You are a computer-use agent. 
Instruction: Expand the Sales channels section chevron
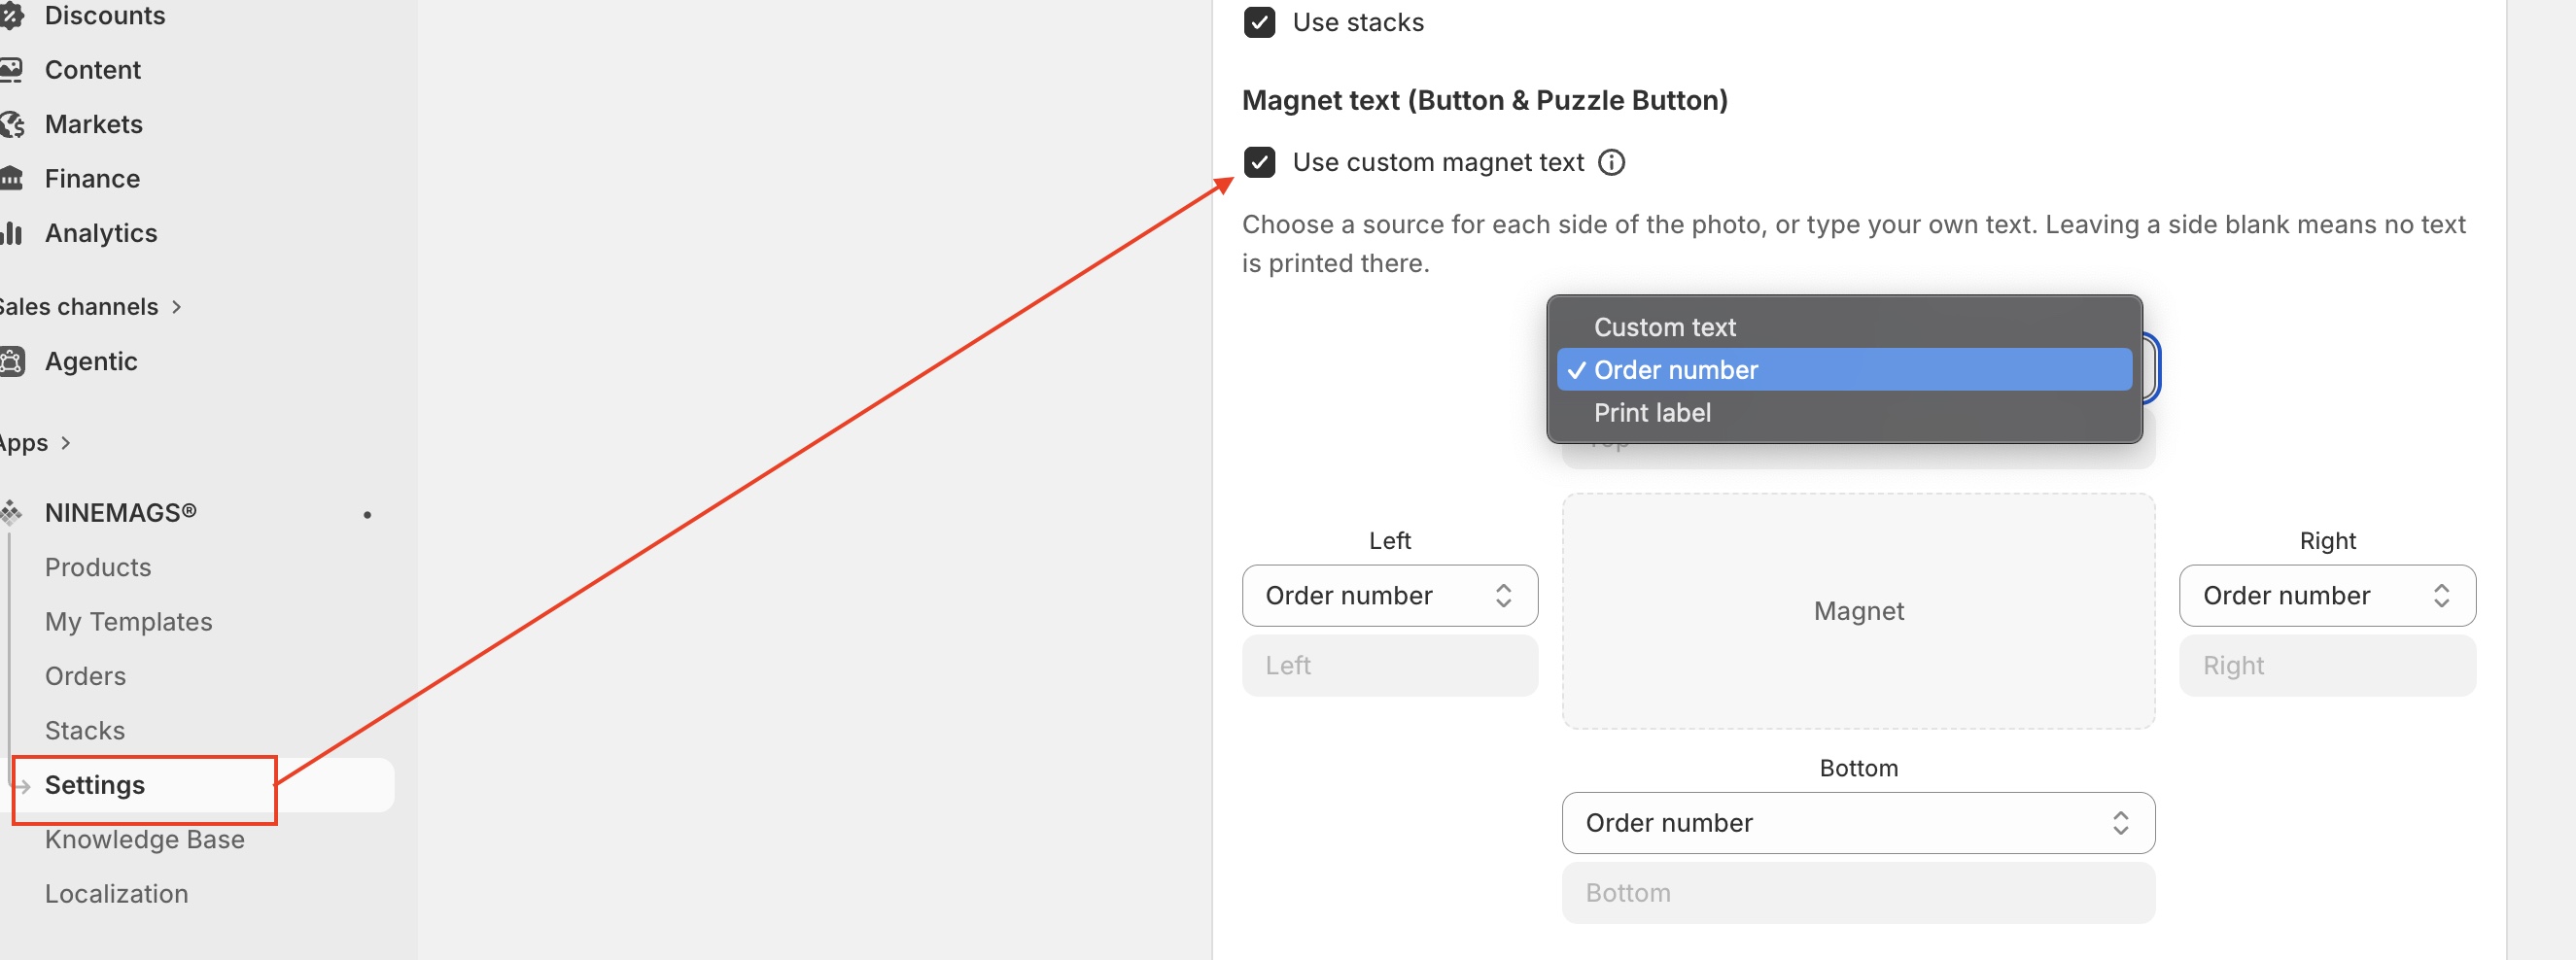coord(177,307)
